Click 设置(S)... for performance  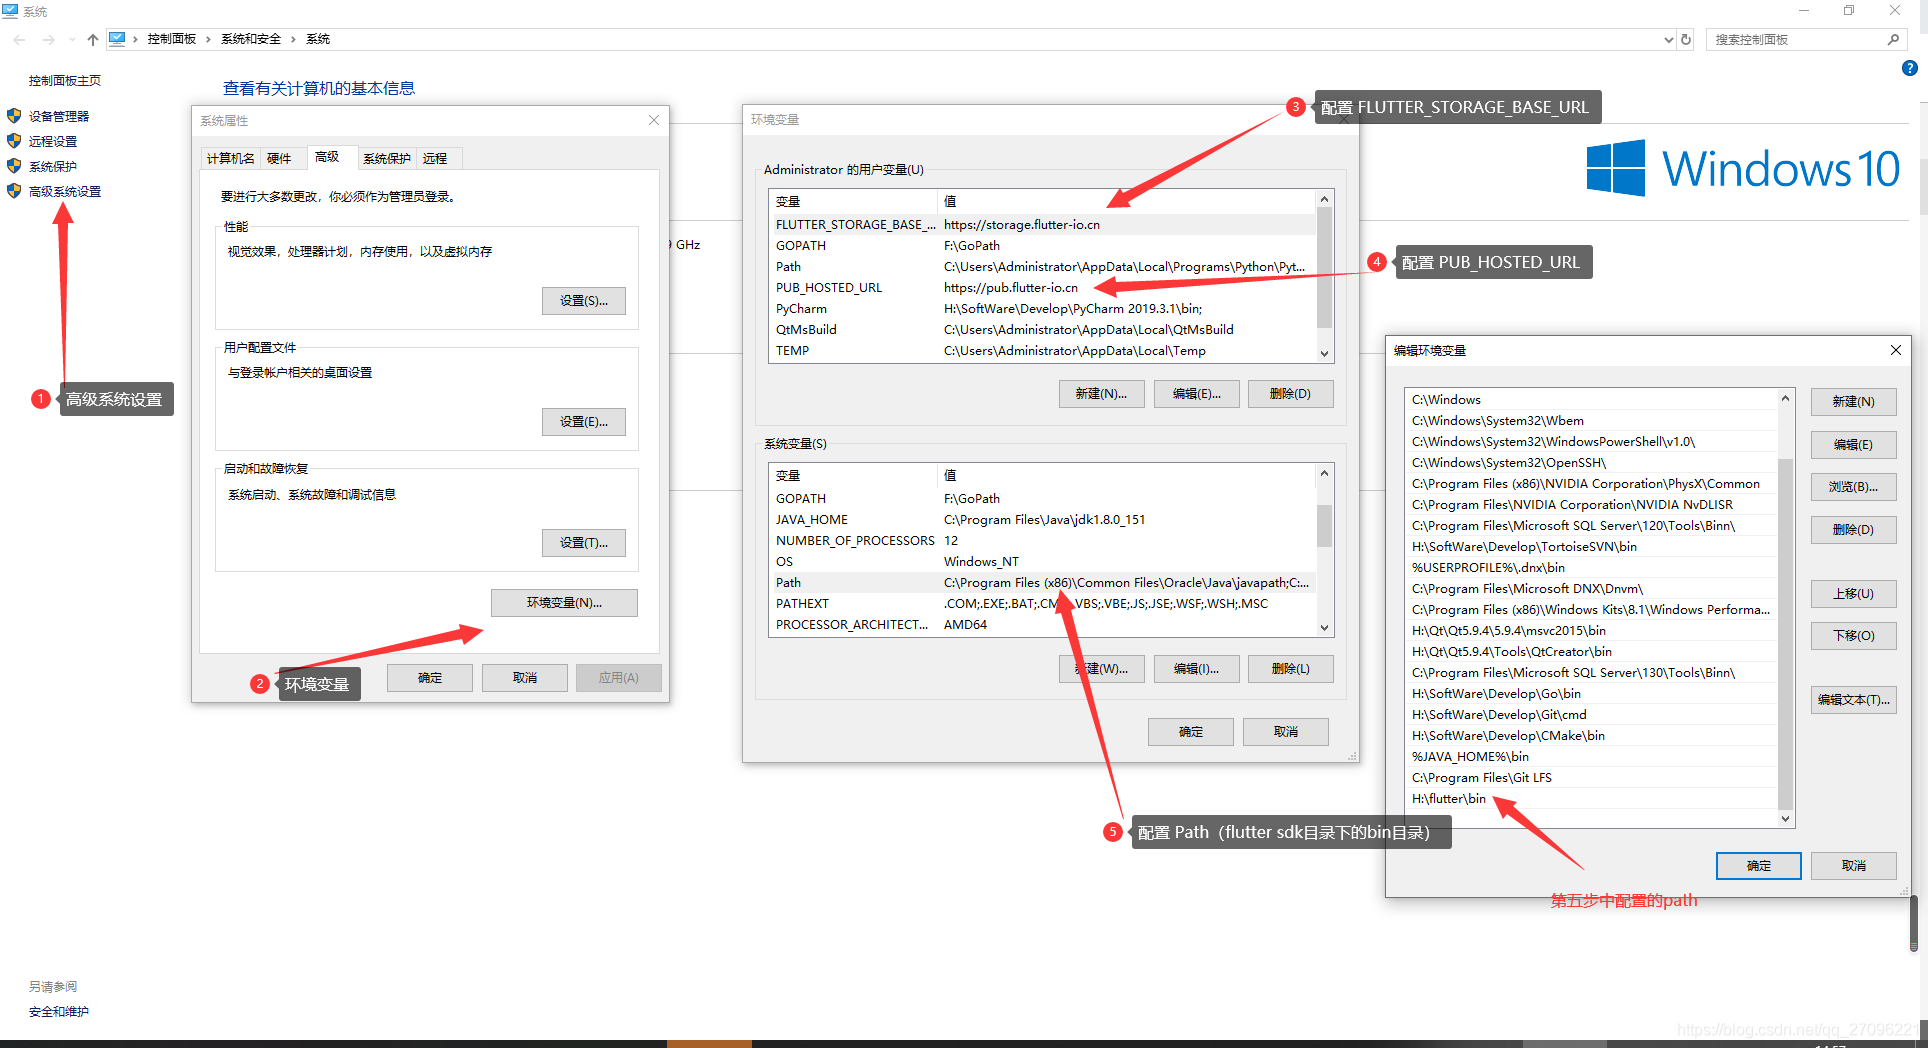pos(584,300)
